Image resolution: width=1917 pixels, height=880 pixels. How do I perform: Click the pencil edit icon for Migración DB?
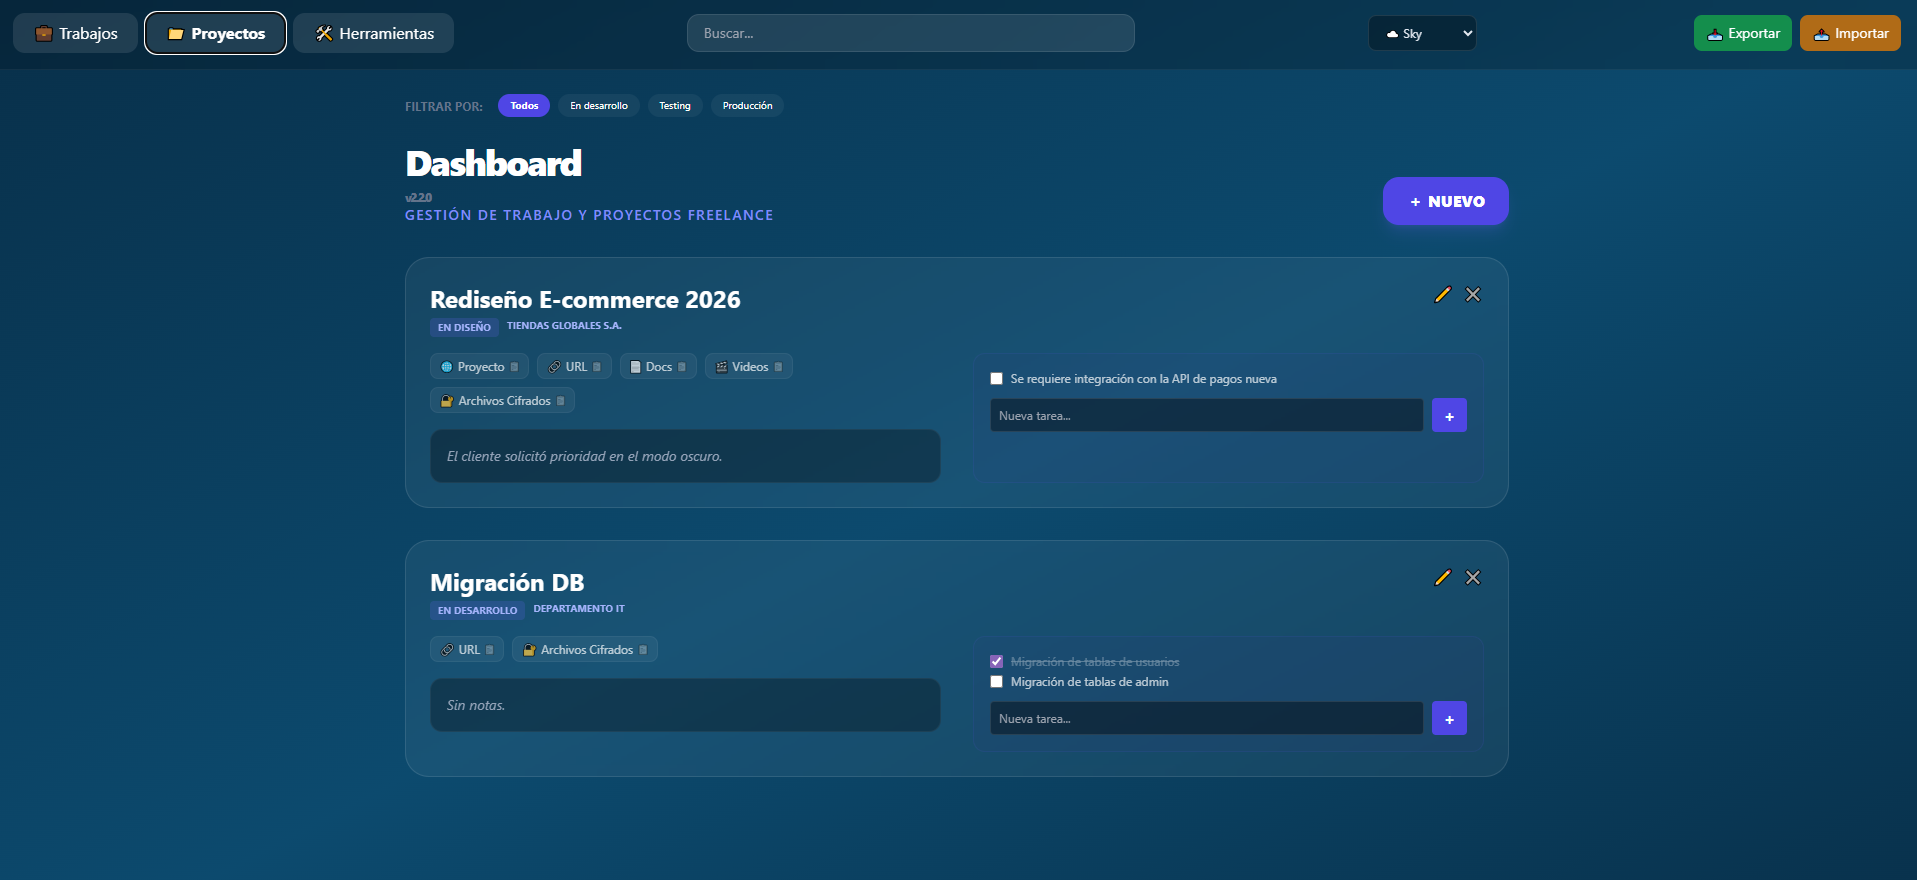click(1442, 578)
